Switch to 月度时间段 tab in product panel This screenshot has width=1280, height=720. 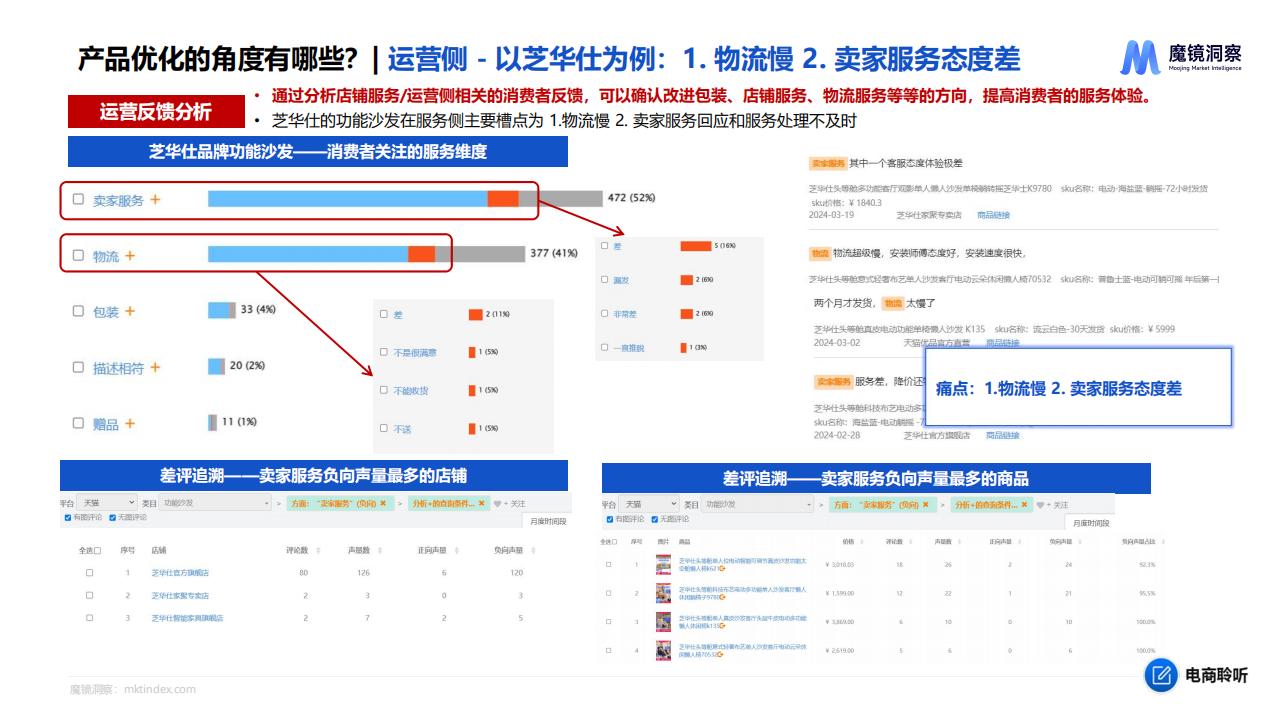click(1090, 523)
